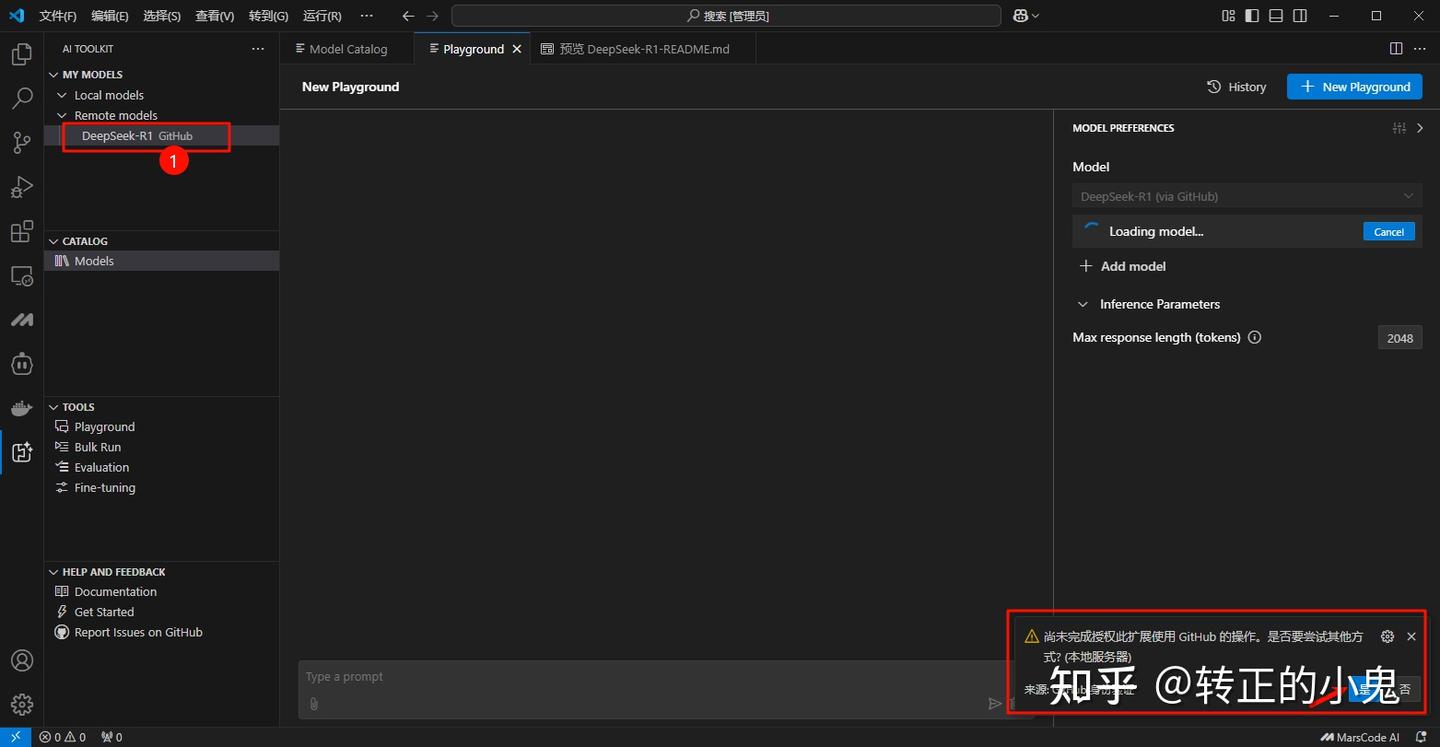Image resolution: width=1440 pixels, height=747 pixels.
Task: Toggle secondary sidebar layout icon
Action: (x=1300, y=16)
